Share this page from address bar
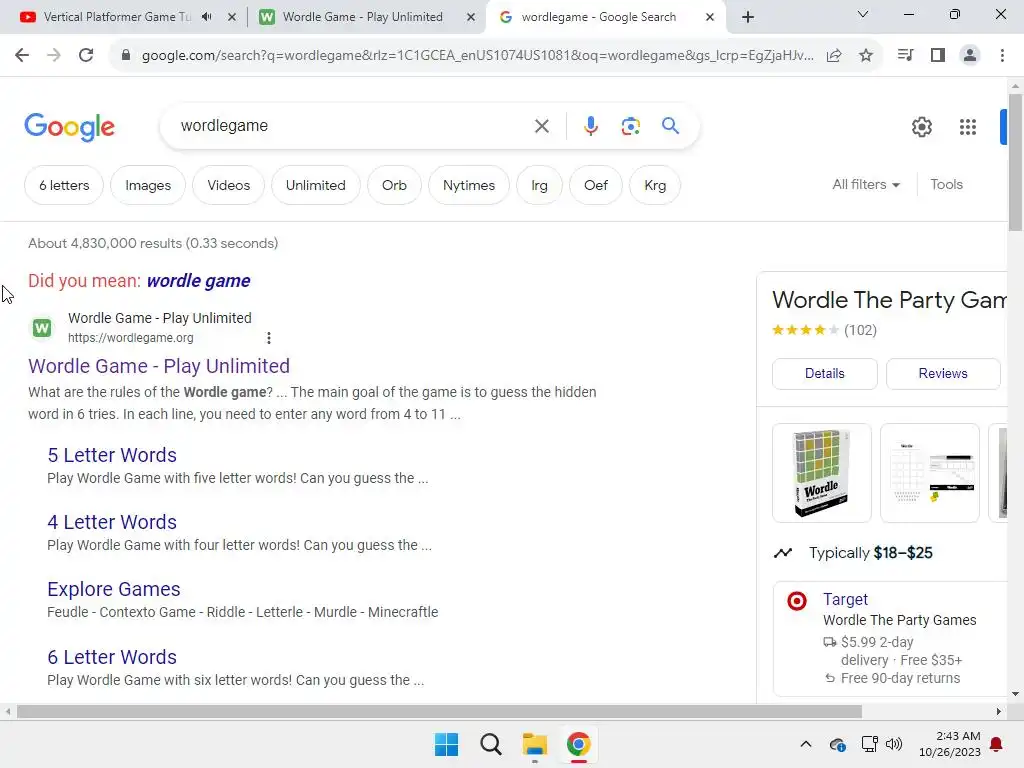The height and width of the screenshot is (768, 1024). (x=834, y=56)
